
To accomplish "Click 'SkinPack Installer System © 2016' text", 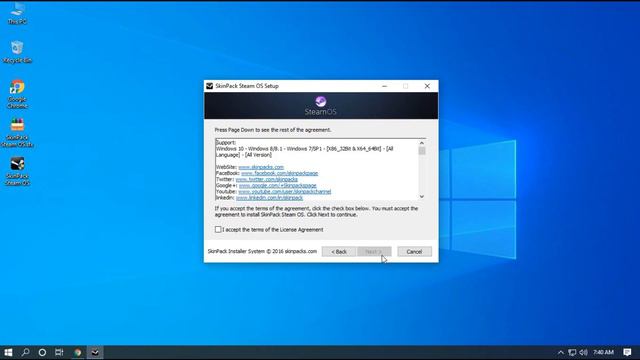I will [x=262, y=251].
